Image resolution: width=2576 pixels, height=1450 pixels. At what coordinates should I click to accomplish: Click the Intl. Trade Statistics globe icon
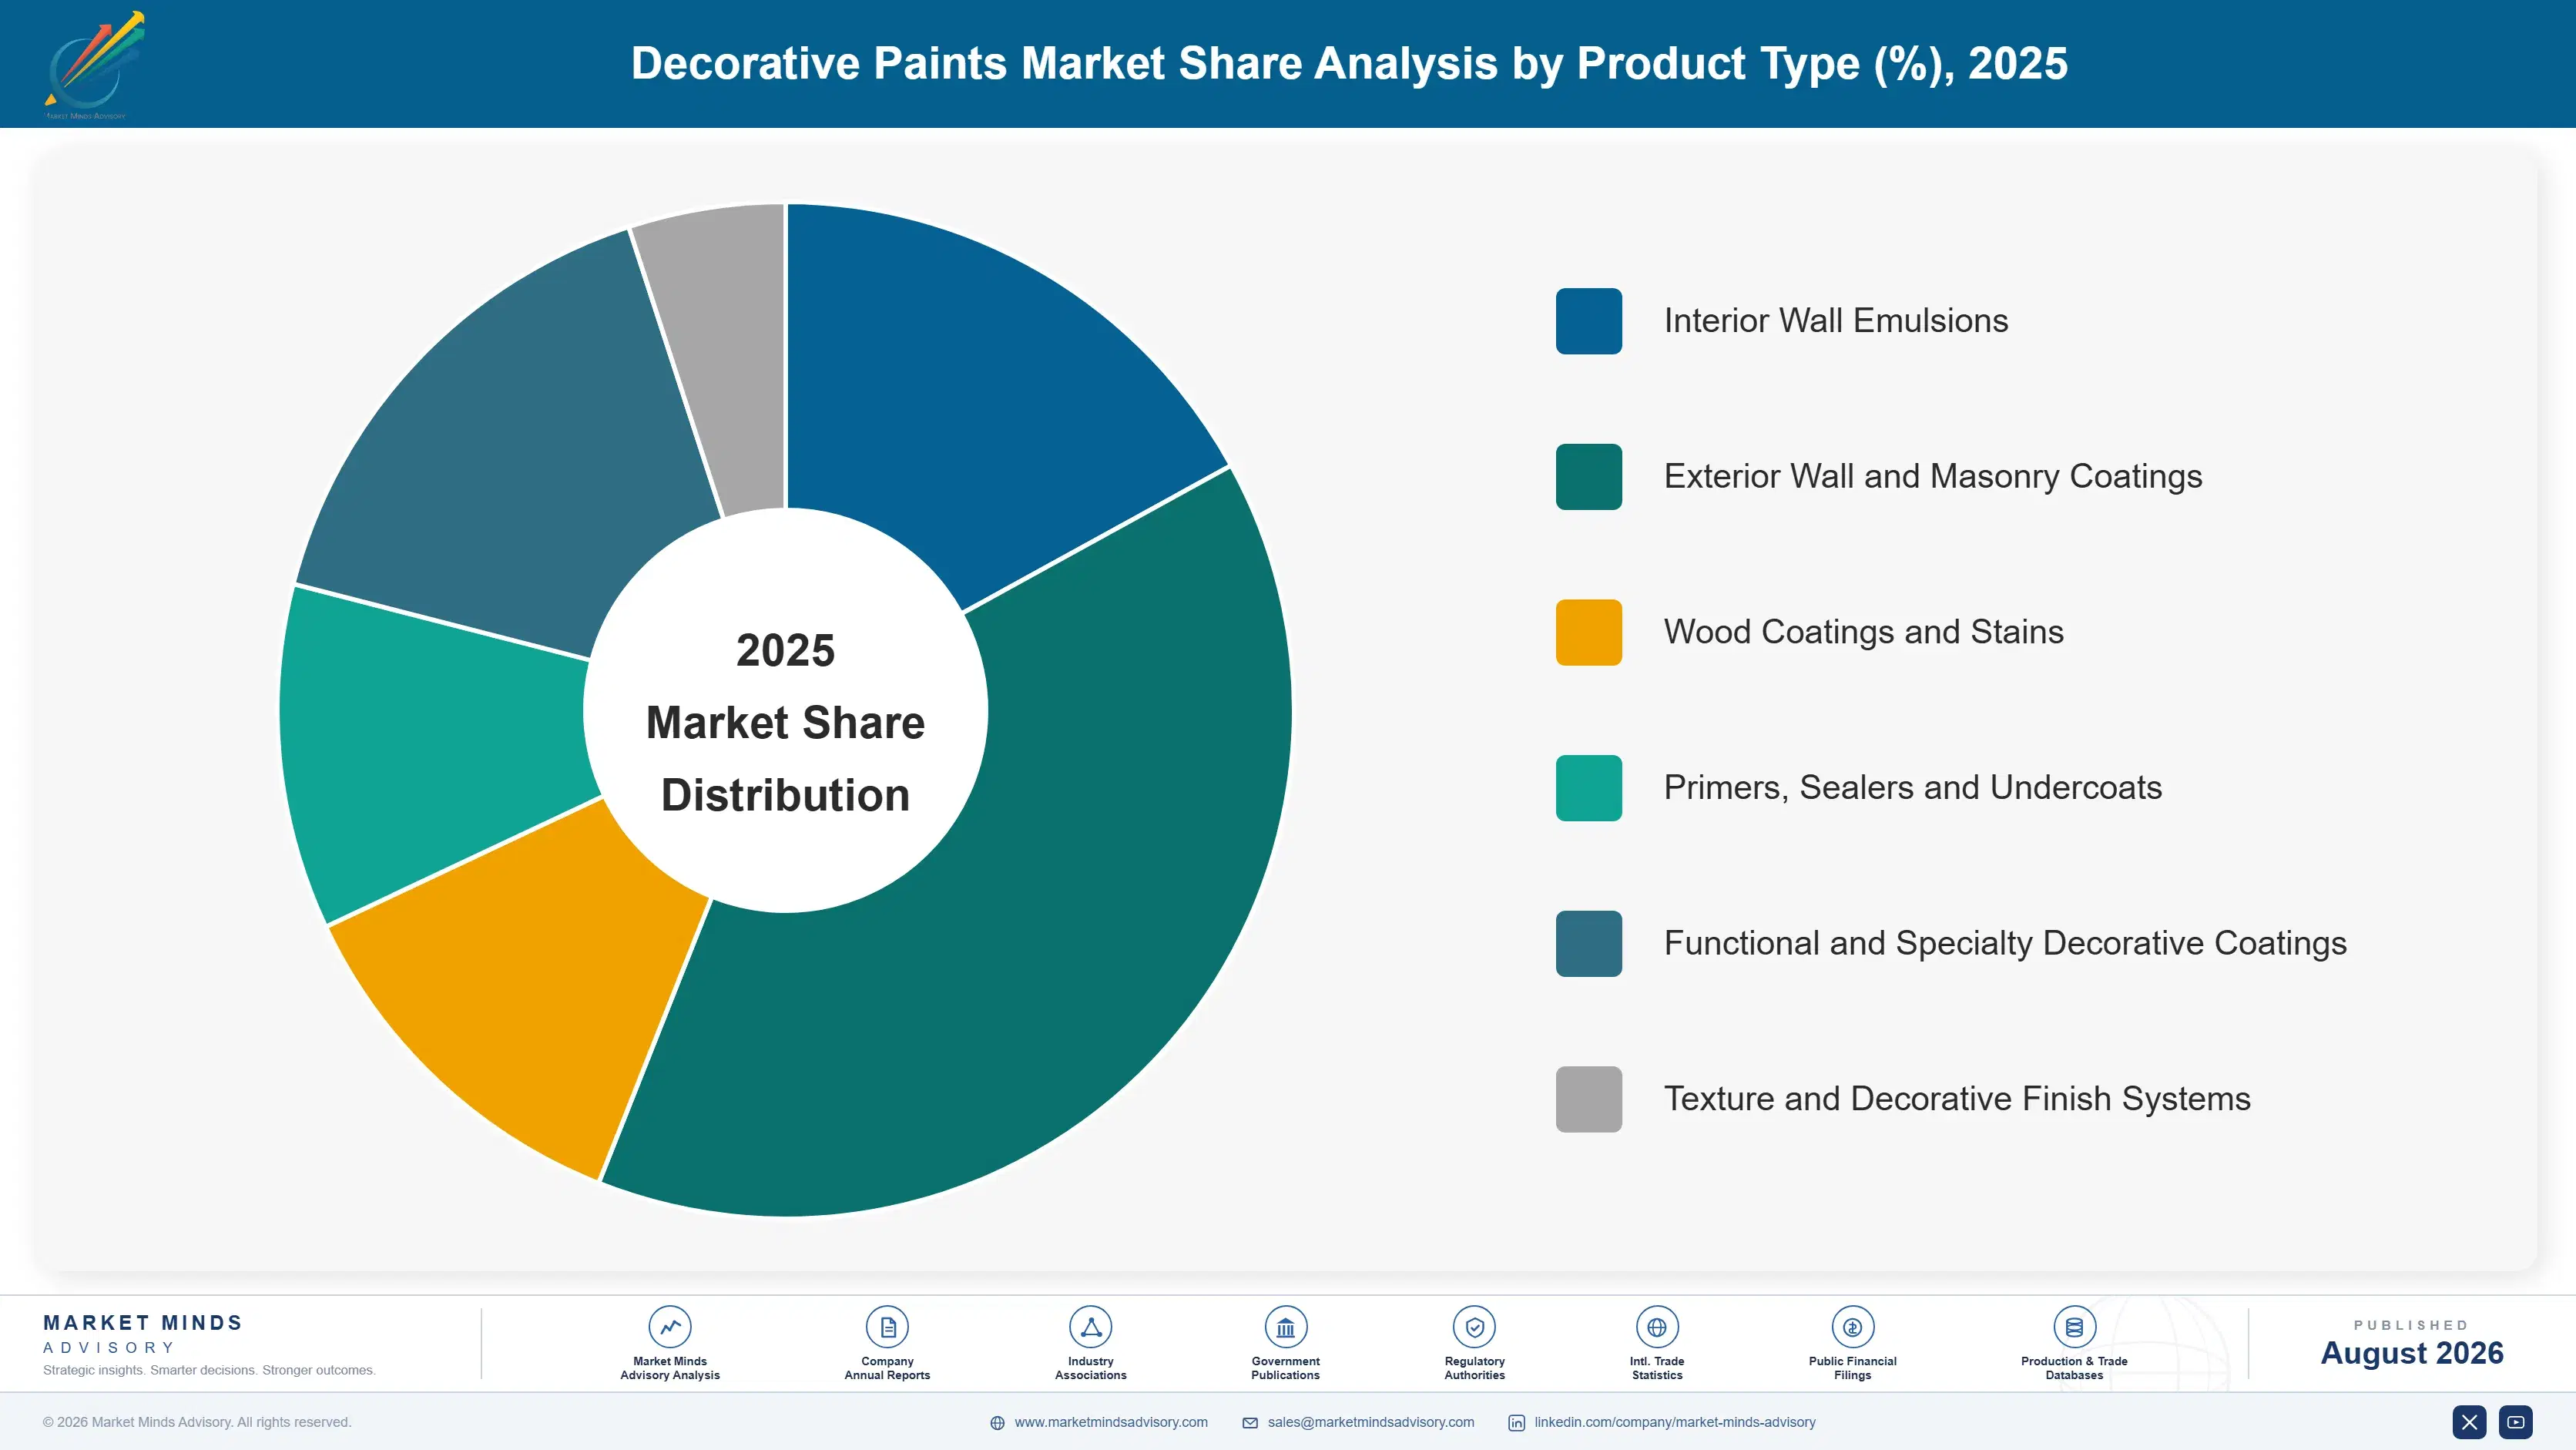coord(1657,1327)
